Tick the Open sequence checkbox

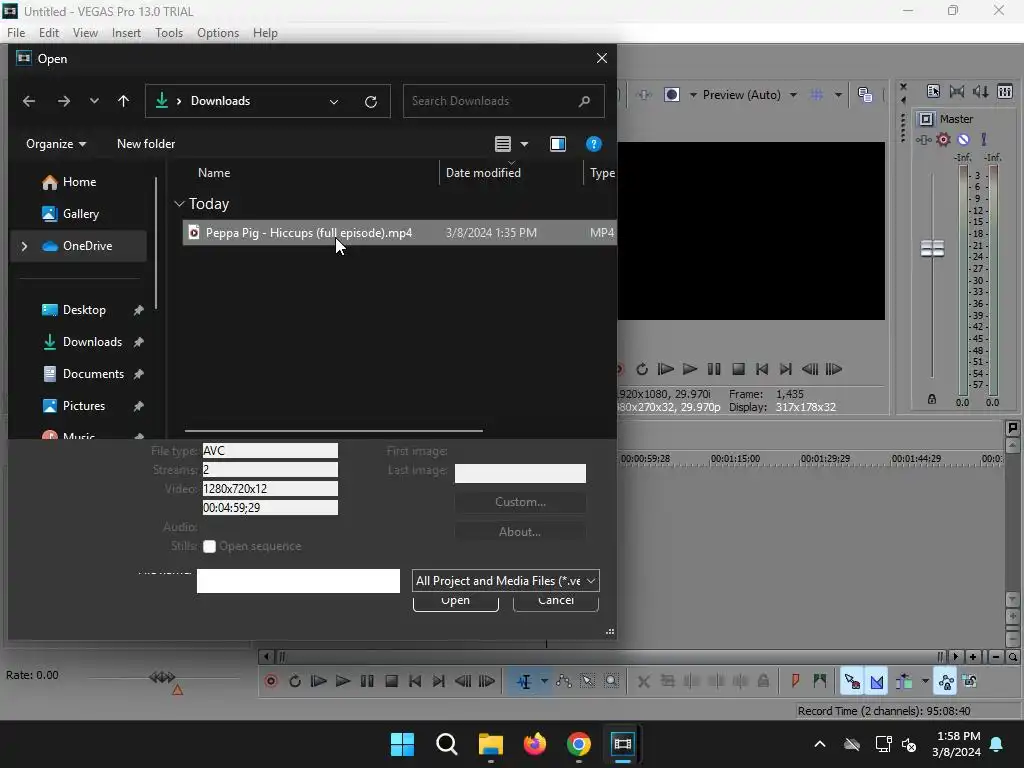click(209, 547)
